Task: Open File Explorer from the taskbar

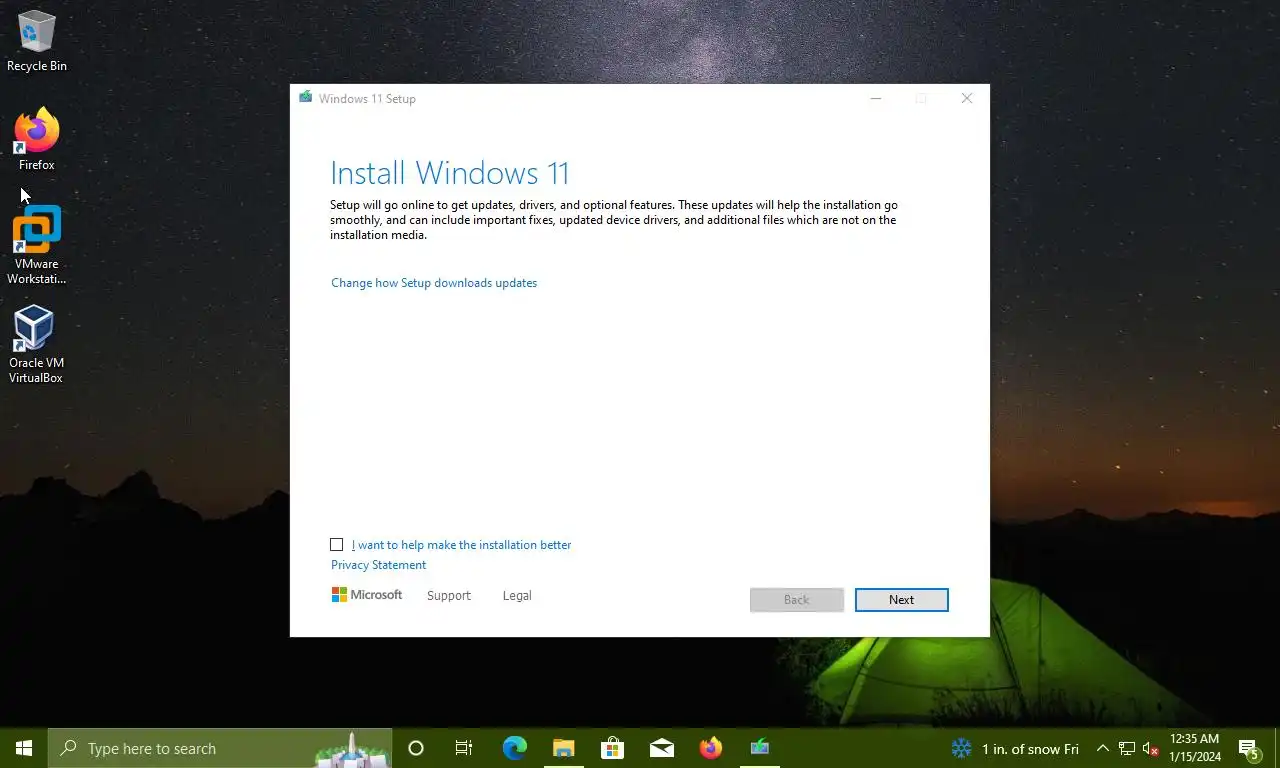Action: click(563, 748)
